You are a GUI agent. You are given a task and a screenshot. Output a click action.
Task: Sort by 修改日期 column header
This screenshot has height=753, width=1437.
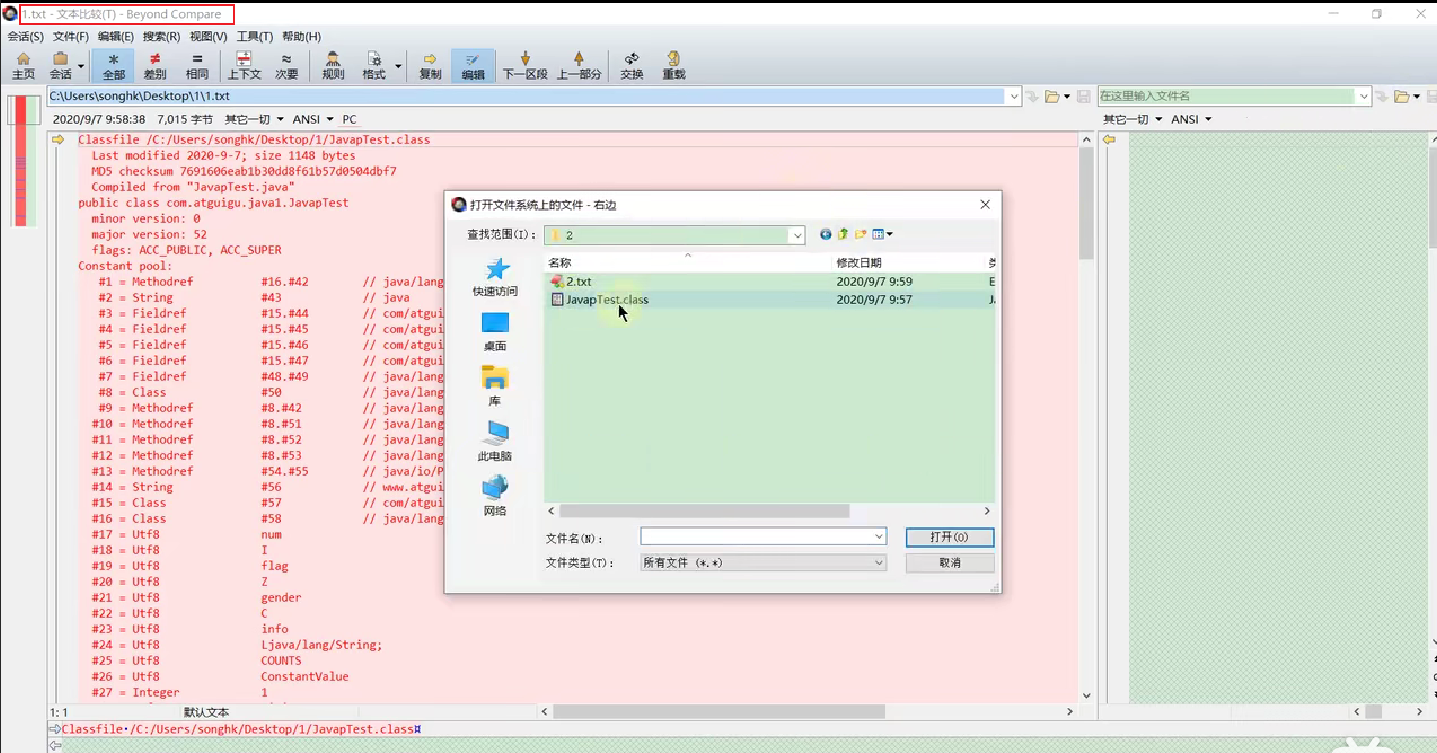909,262
